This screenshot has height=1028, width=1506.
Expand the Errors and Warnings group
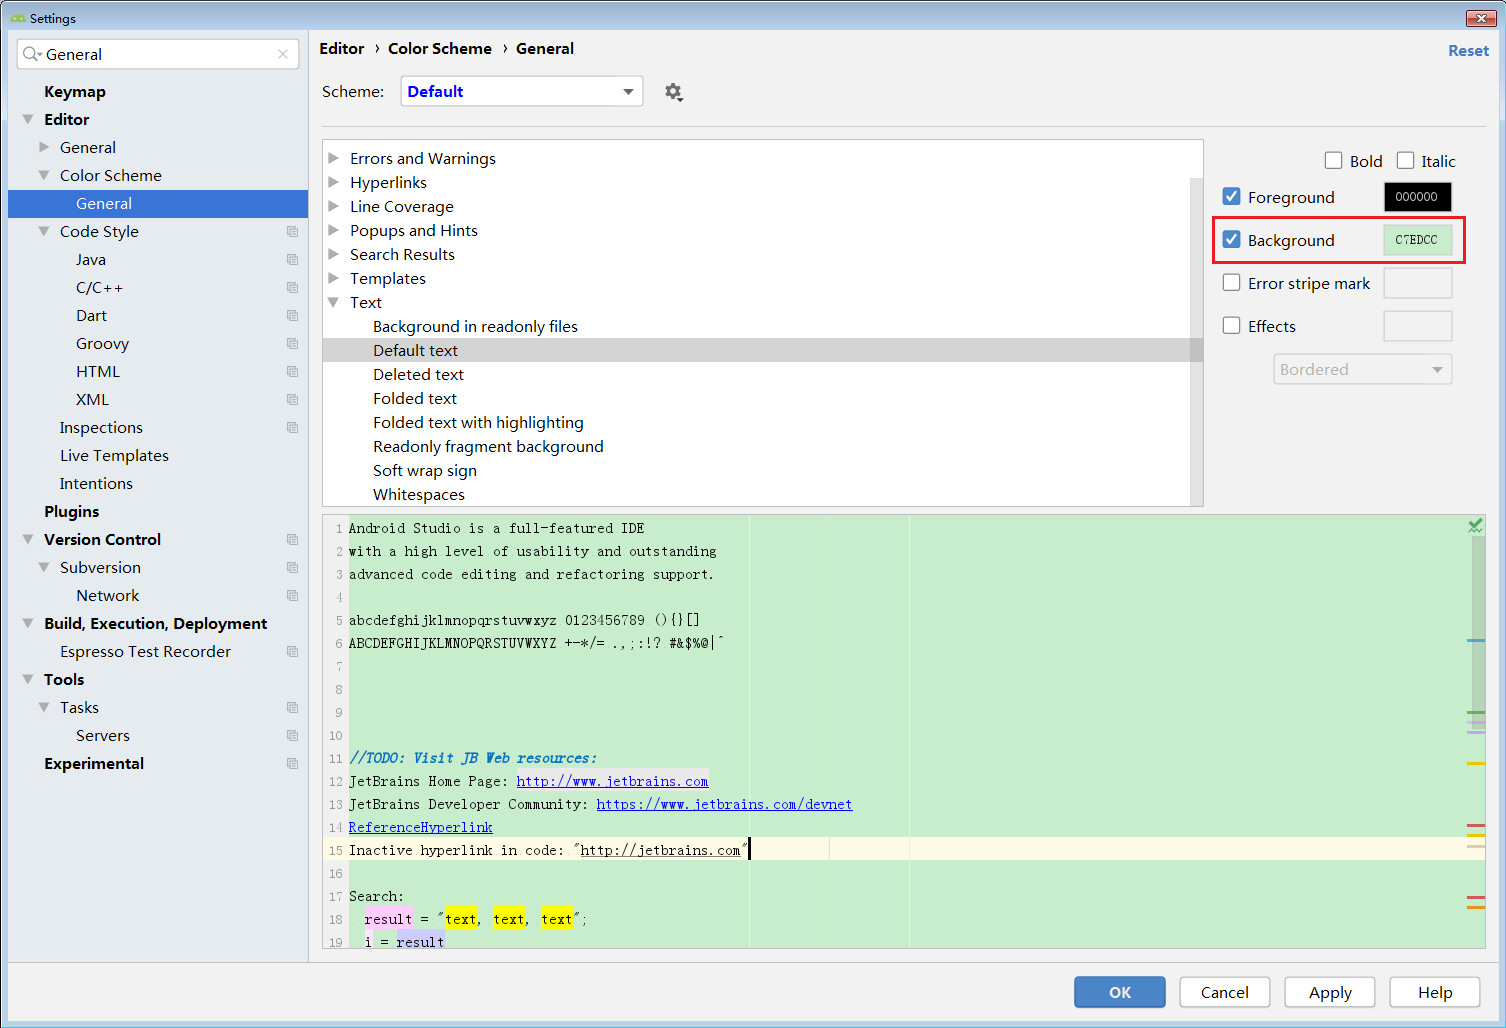tap(334, 158)
